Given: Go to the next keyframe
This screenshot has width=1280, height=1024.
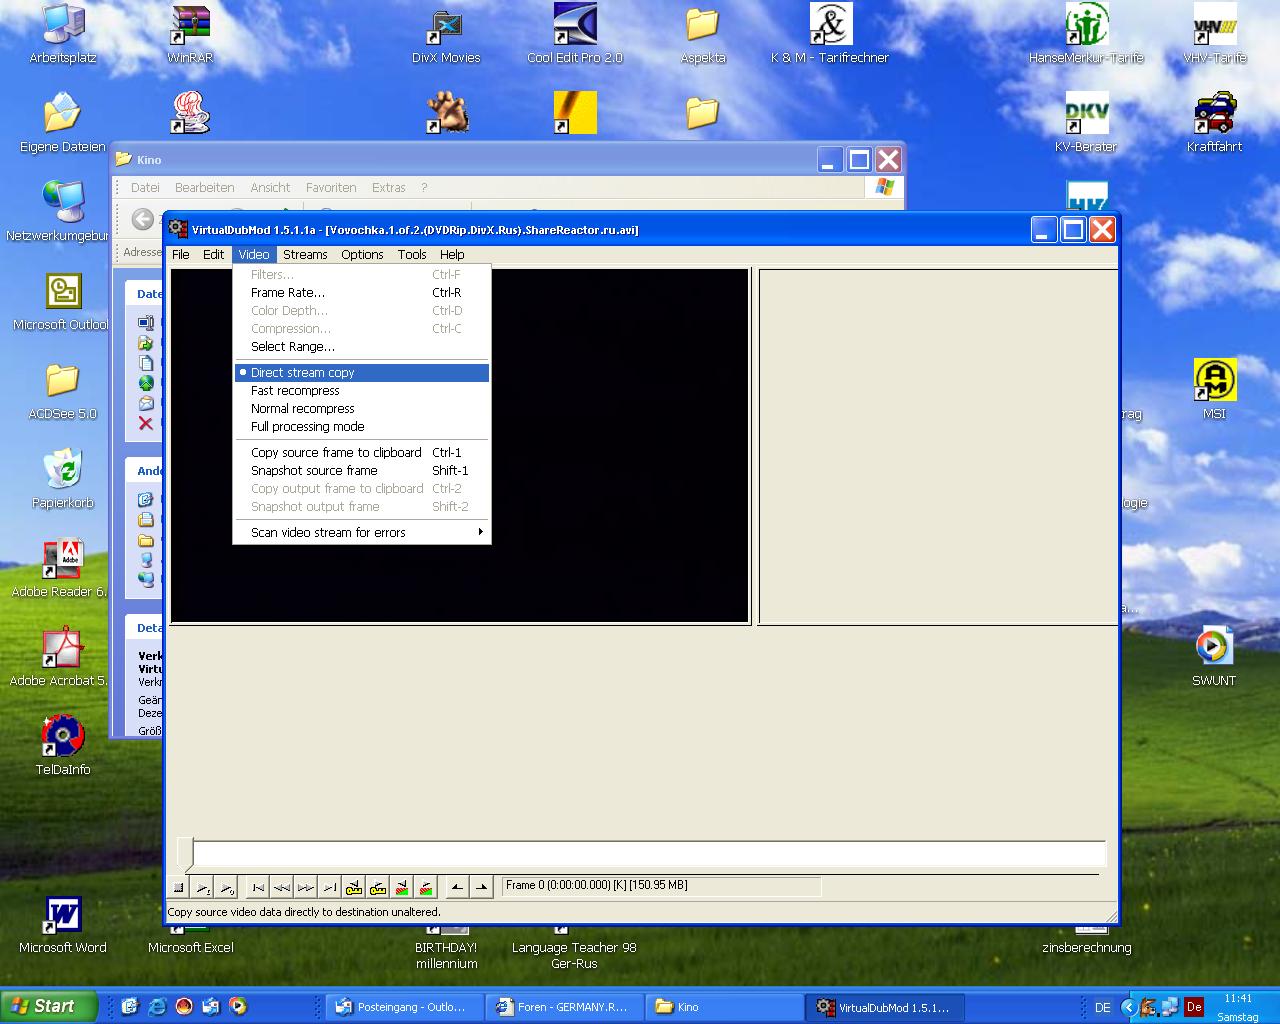Looking at the screenshot, I should tap(378, 887).
